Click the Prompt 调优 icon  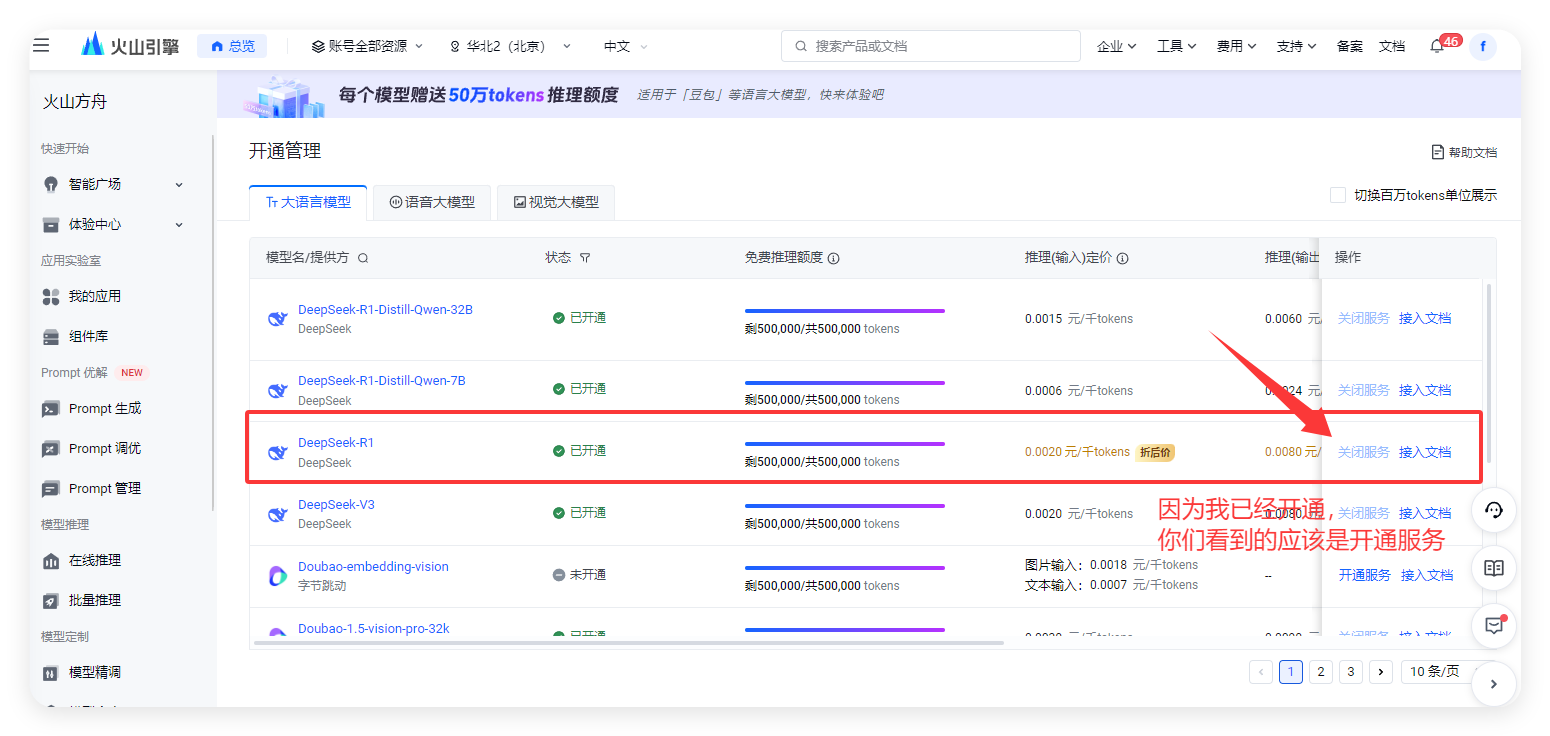(51, 448)
